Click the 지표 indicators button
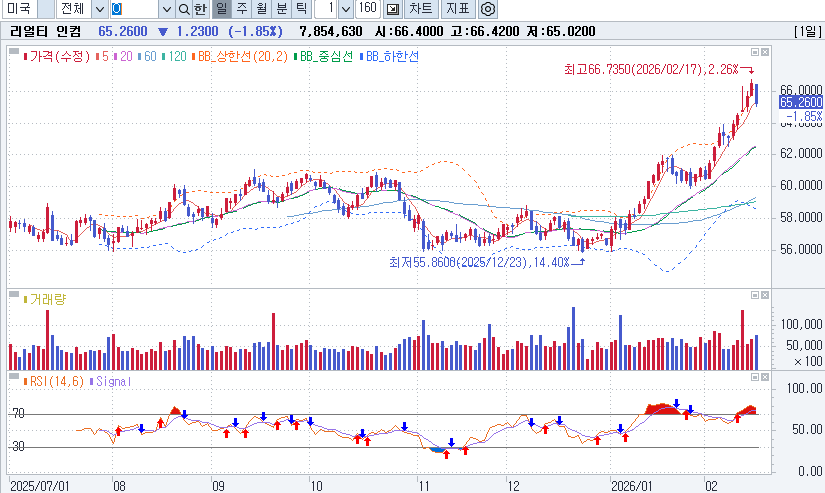825x493 pixels. pyautogui.click(x=458, y=9)
